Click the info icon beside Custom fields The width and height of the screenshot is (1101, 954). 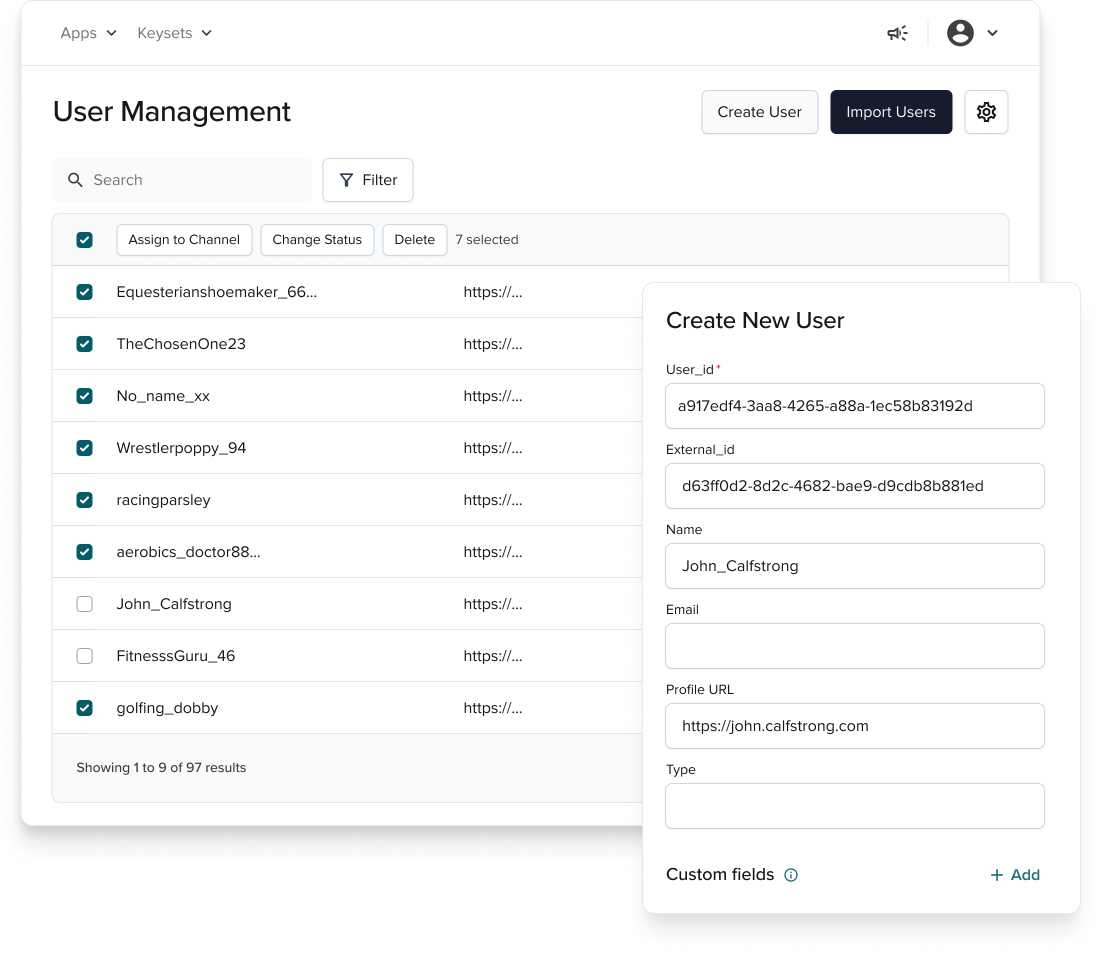(x=791, y=875)
